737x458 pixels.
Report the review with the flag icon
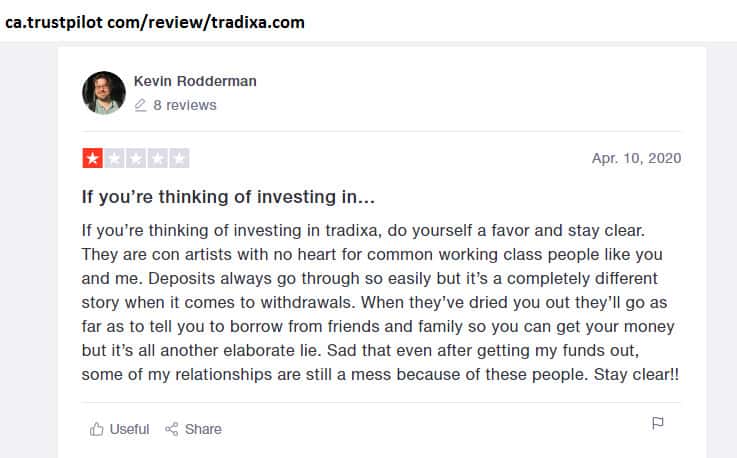tap(657, 423)
